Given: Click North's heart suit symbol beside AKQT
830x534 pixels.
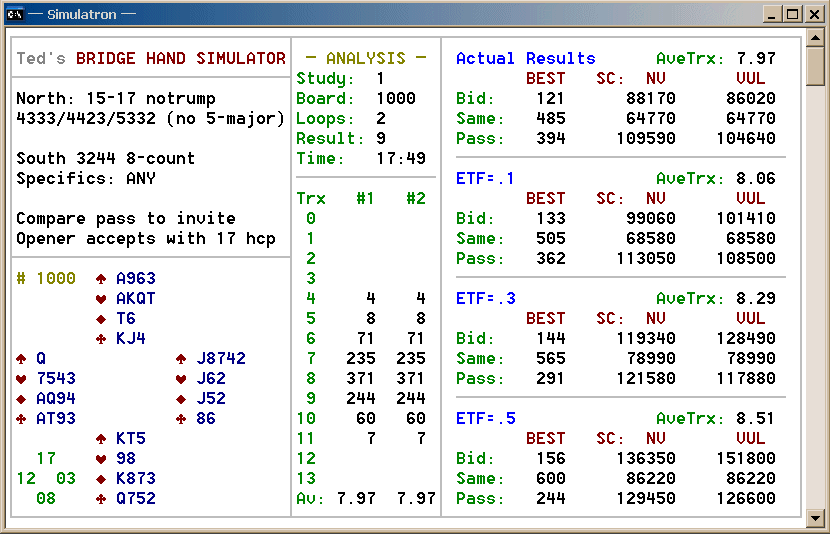Looking at the screenshot, I should tap(101, 299).
